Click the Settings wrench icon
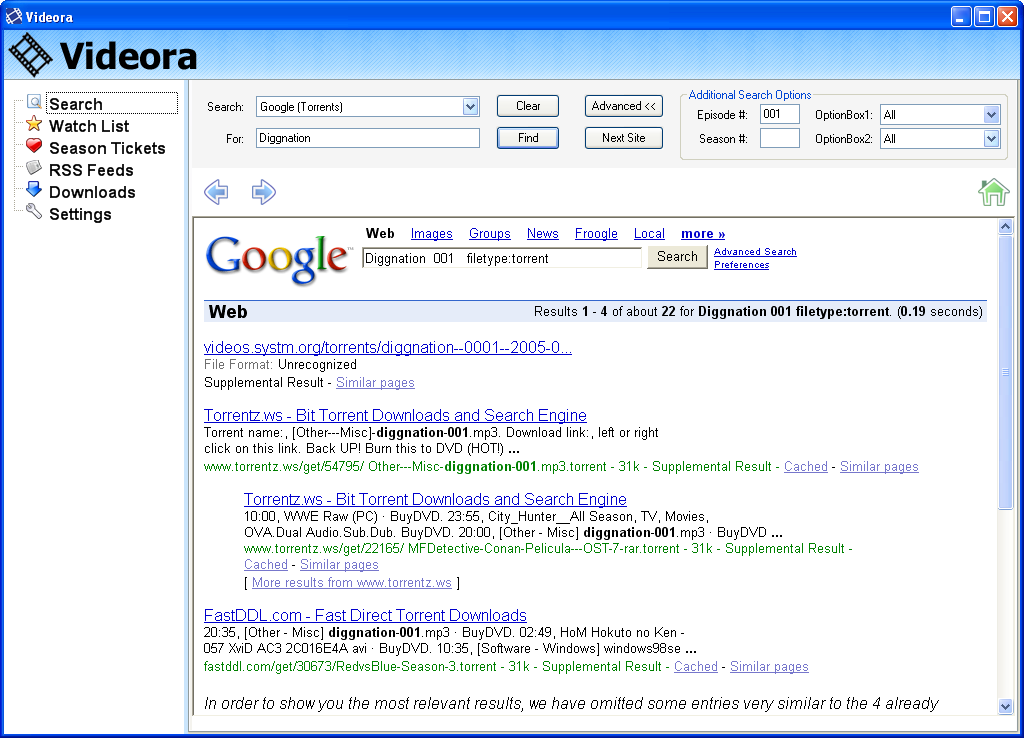1024x738 pixels. [x=34, y=212]
